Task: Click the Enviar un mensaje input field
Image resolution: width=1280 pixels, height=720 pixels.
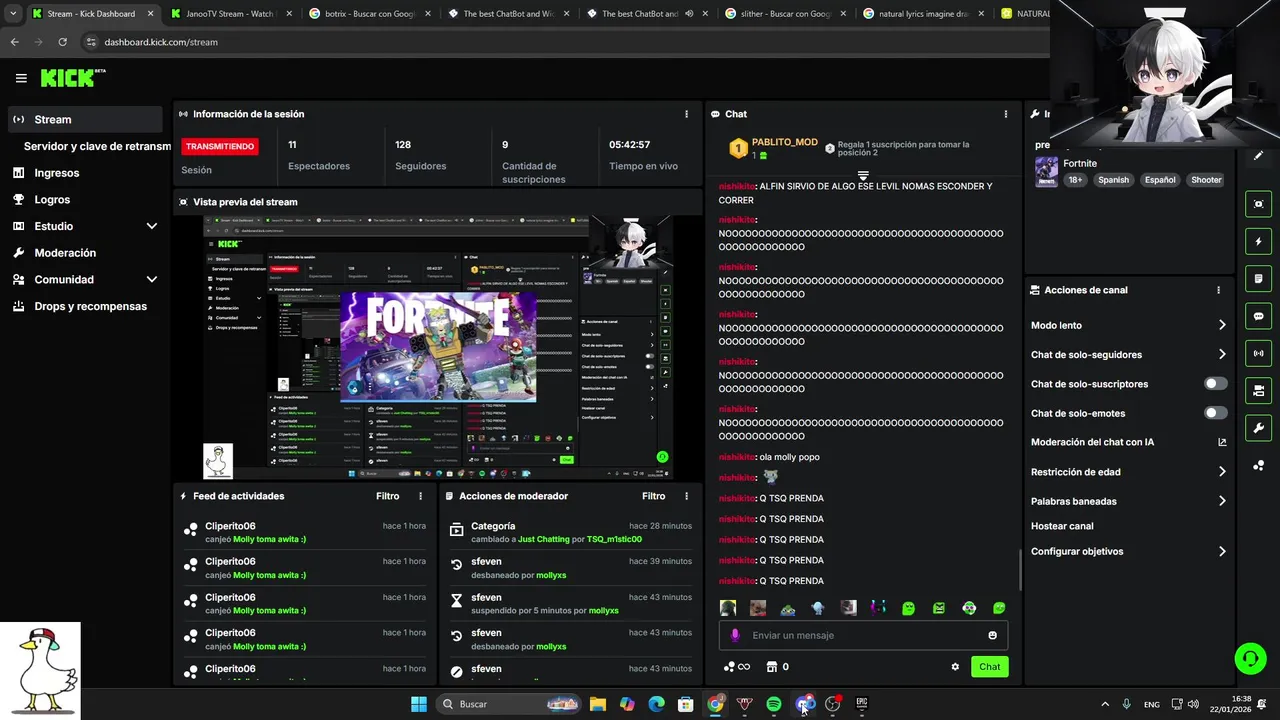Action: [863, 635]
